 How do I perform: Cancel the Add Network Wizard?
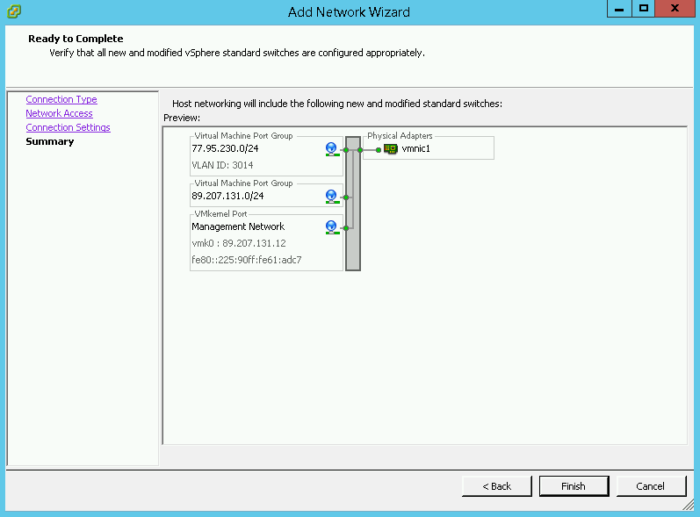pyautogui.click(x=651, y=486)
